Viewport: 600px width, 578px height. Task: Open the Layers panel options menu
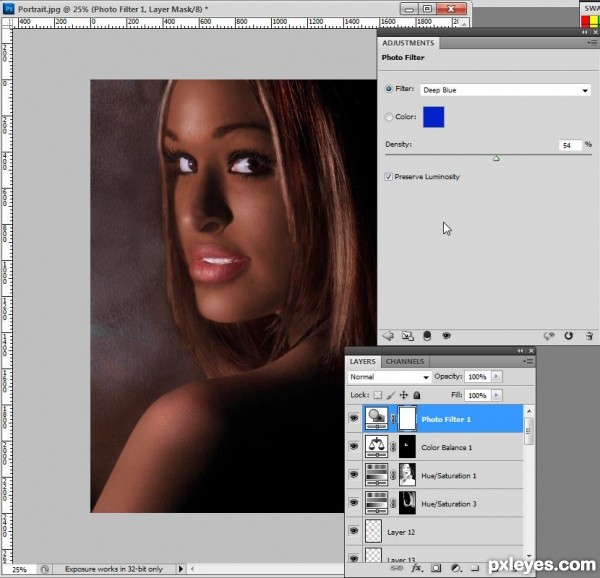click(x=528, y=361)
